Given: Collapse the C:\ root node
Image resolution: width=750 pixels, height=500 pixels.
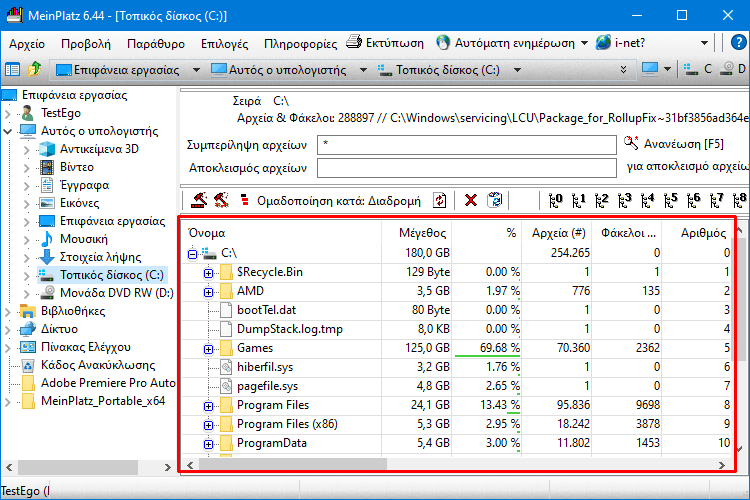Looking at the screenshot, I should click(x=192, y=254).
